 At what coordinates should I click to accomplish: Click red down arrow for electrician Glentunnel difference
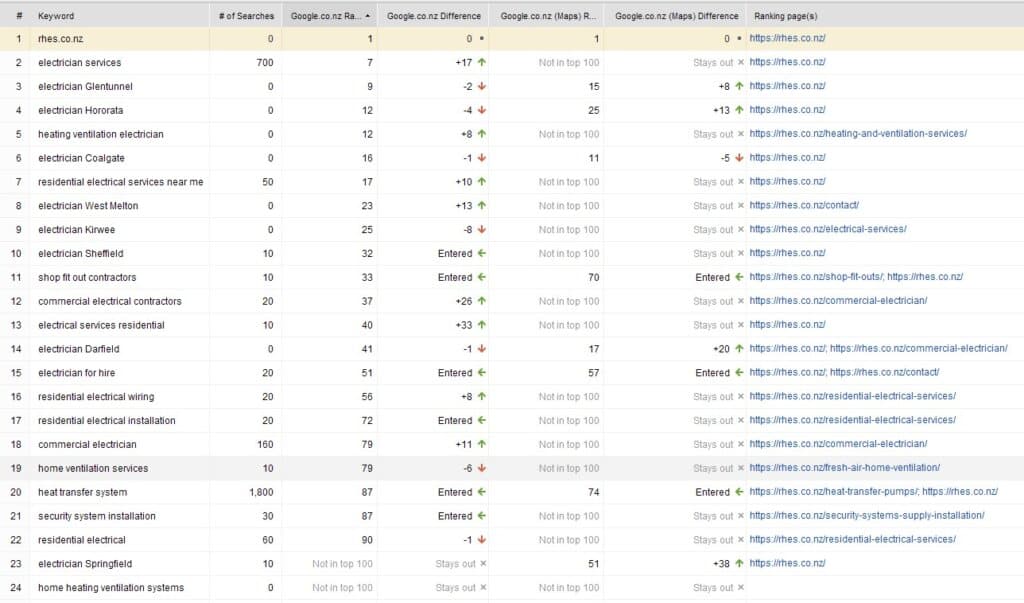[x=482, y=86]
